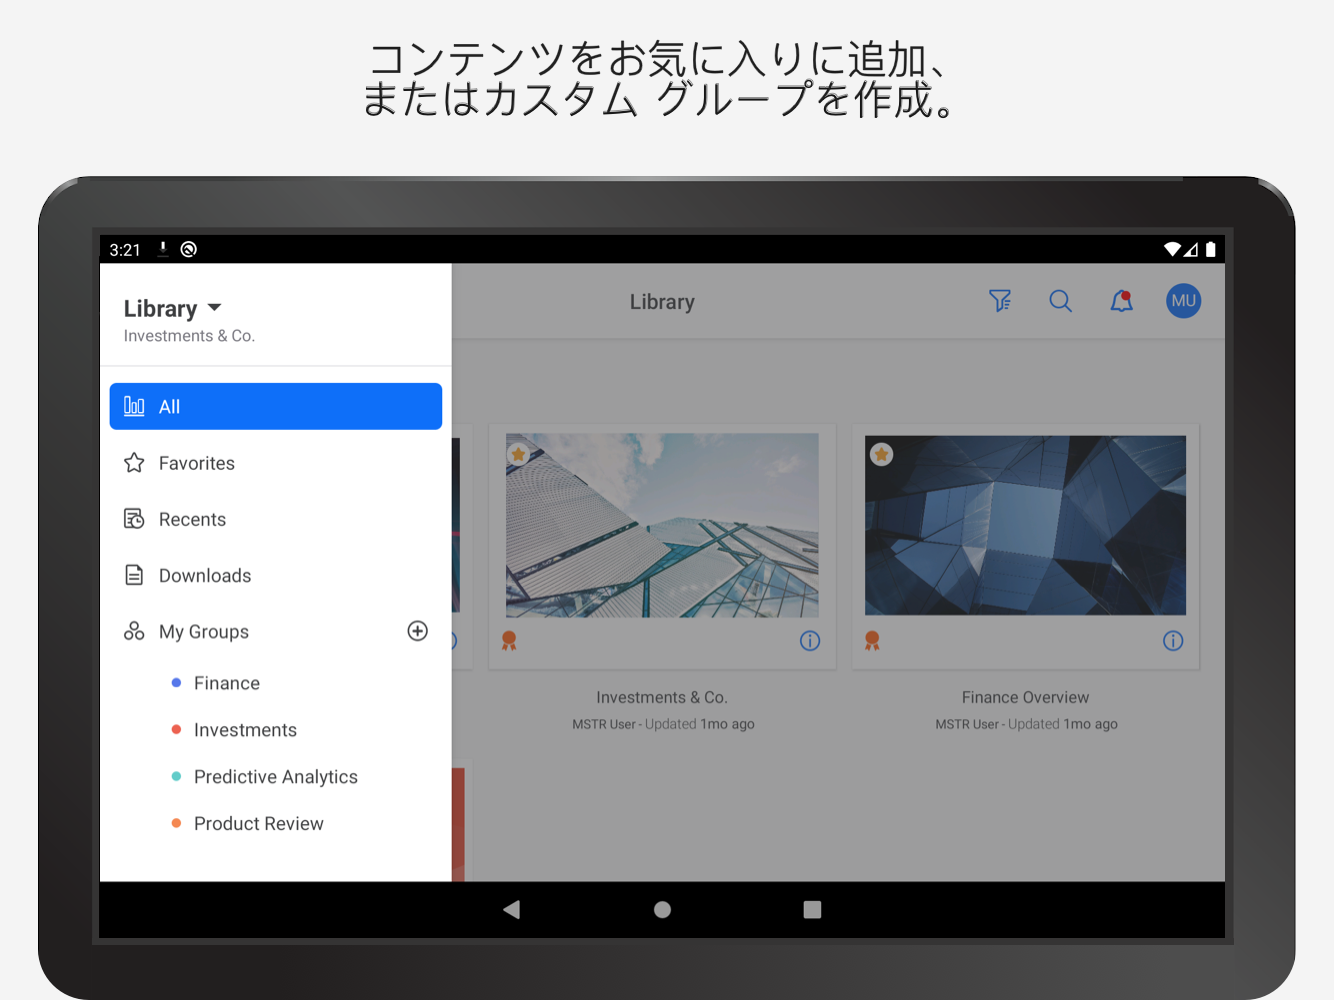The image size is (1334, 1000).
Task: Open the MU user avatar
Action: [1184, 301]
